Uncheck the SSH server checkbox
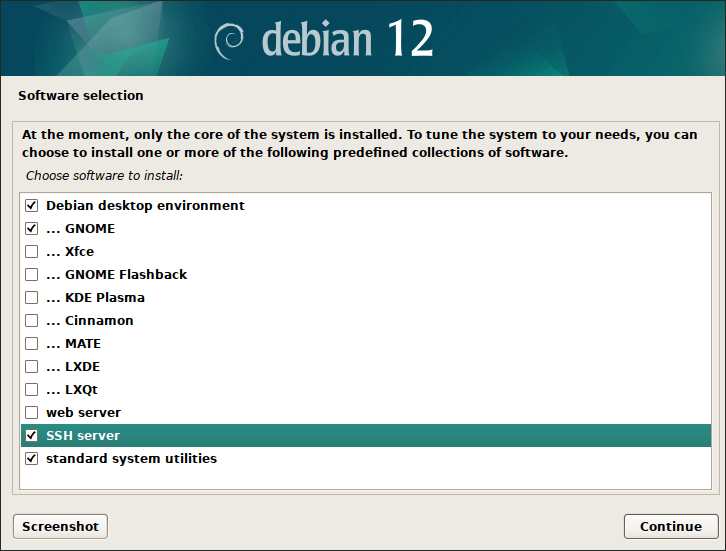The width and height of the screenshot is (726, 551). pyautogui.click(x=31, y=435)
